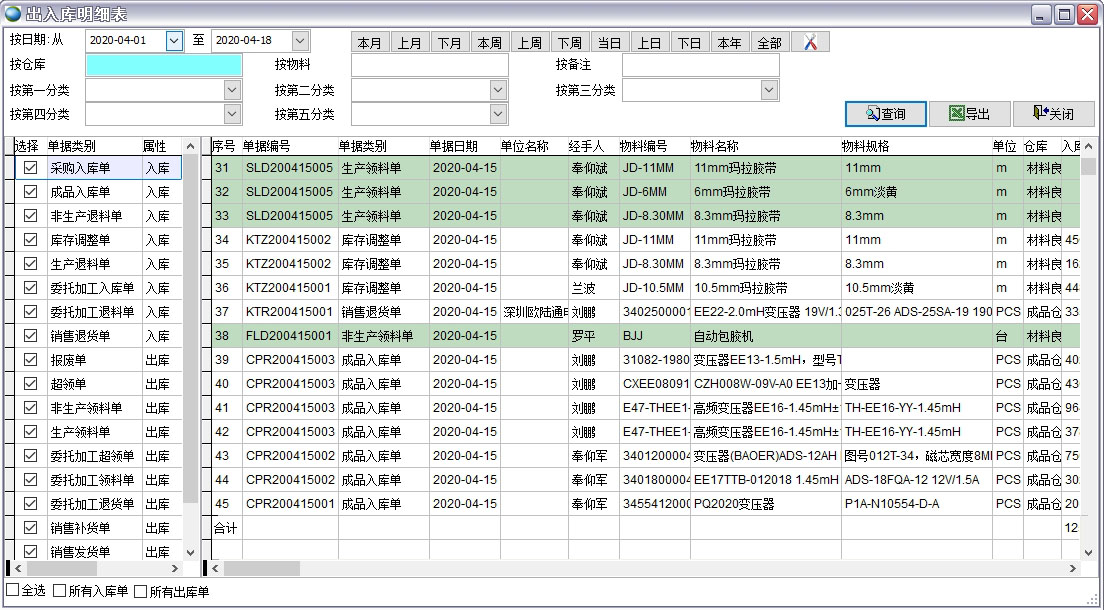The image size is (1104, 610).
Task: Open the 按第五分类 combo box
Action: coord(499,113)
